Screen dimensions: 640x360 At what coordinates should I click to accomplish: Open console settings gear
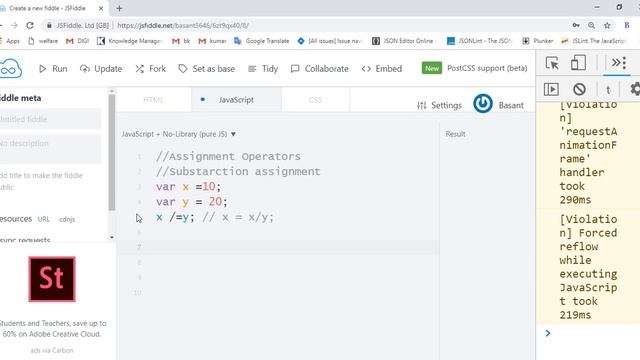(x=635, y=89)
